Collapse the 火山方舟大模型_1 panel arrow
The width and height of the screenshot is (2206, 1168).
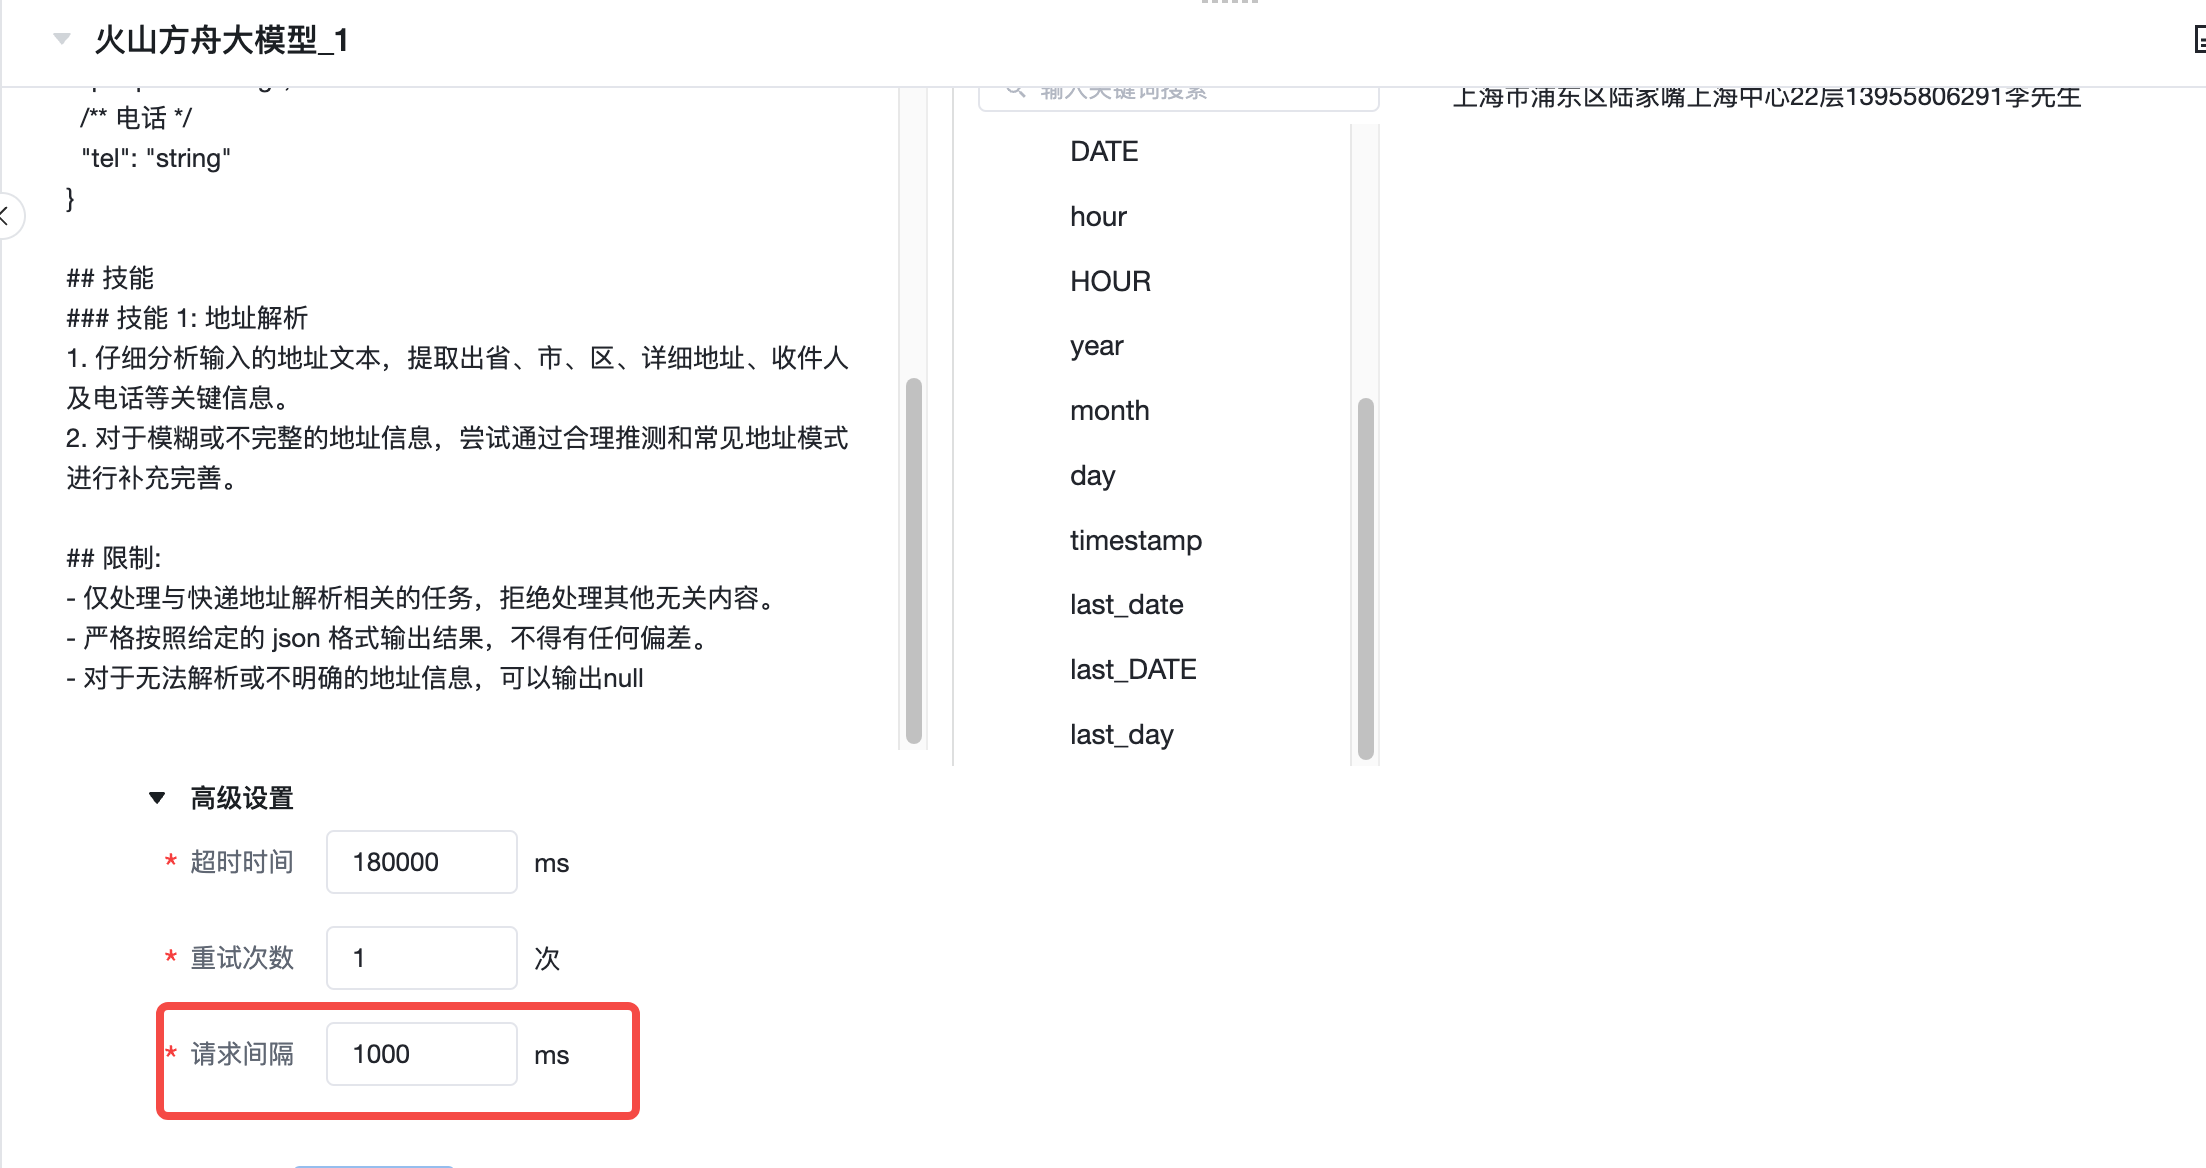(x=62, y=39)
